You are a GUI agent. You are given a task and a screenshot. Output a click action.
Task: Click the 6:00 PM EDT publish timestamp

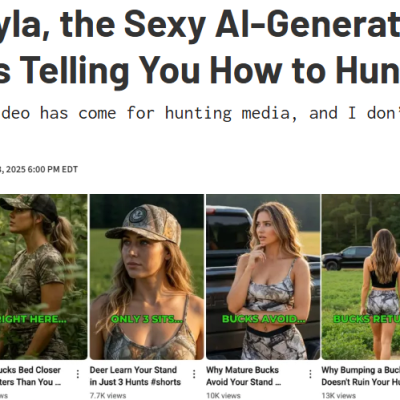point(53,169)
